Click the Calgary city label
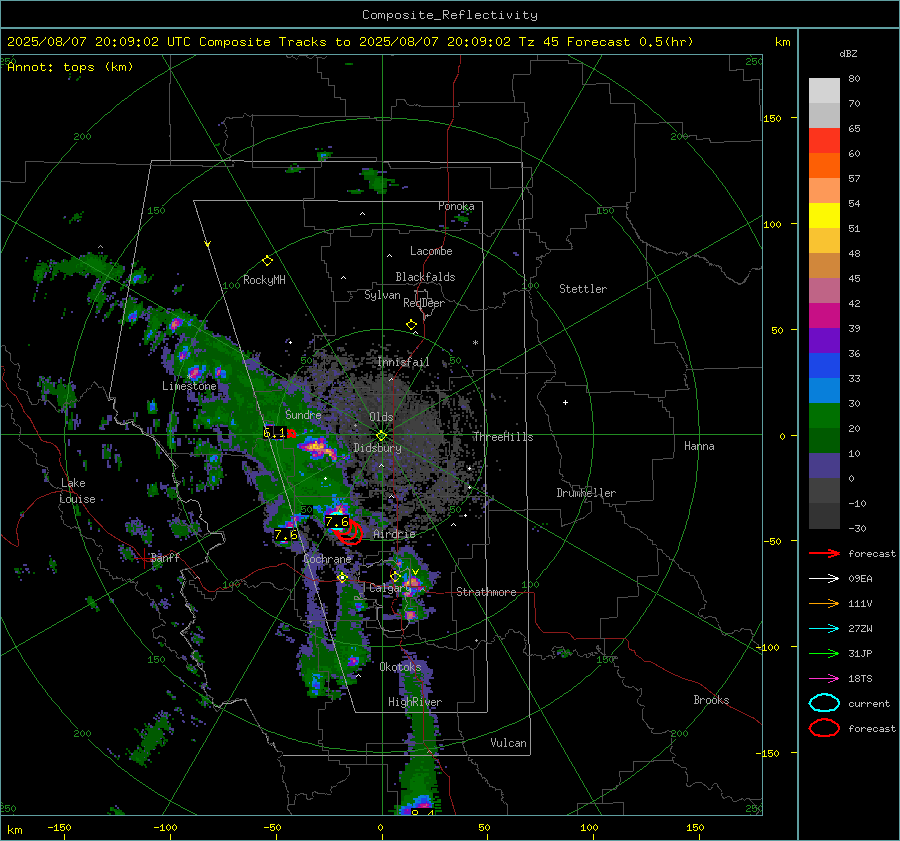Screen dimensions: 900x841 tap(390, 588)
